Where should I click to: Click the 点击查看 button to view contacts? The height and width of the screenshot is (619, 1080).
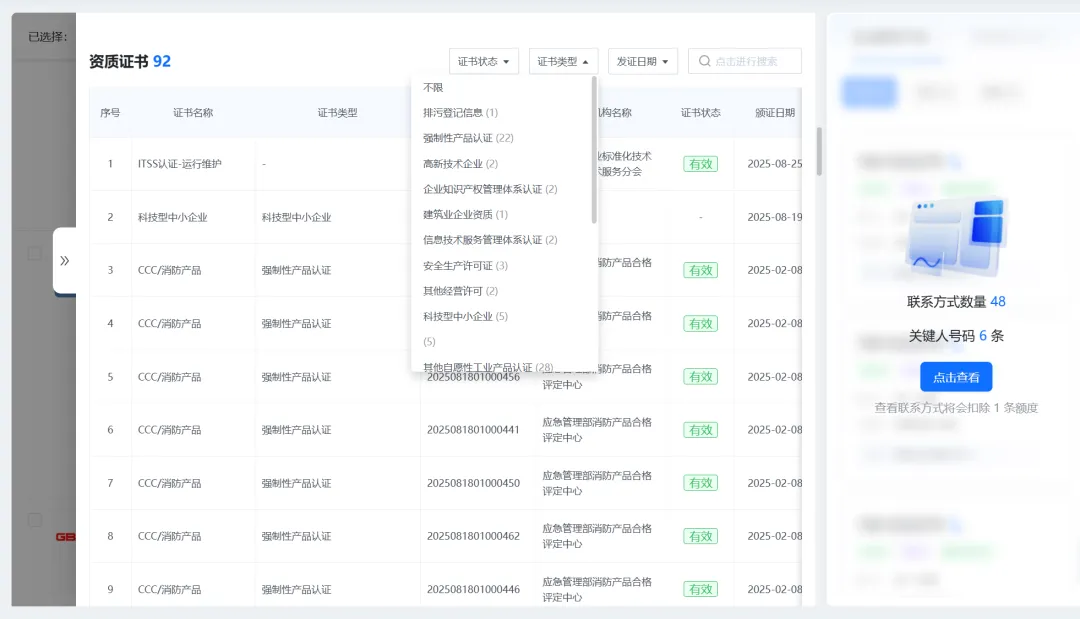pos(955,376)
